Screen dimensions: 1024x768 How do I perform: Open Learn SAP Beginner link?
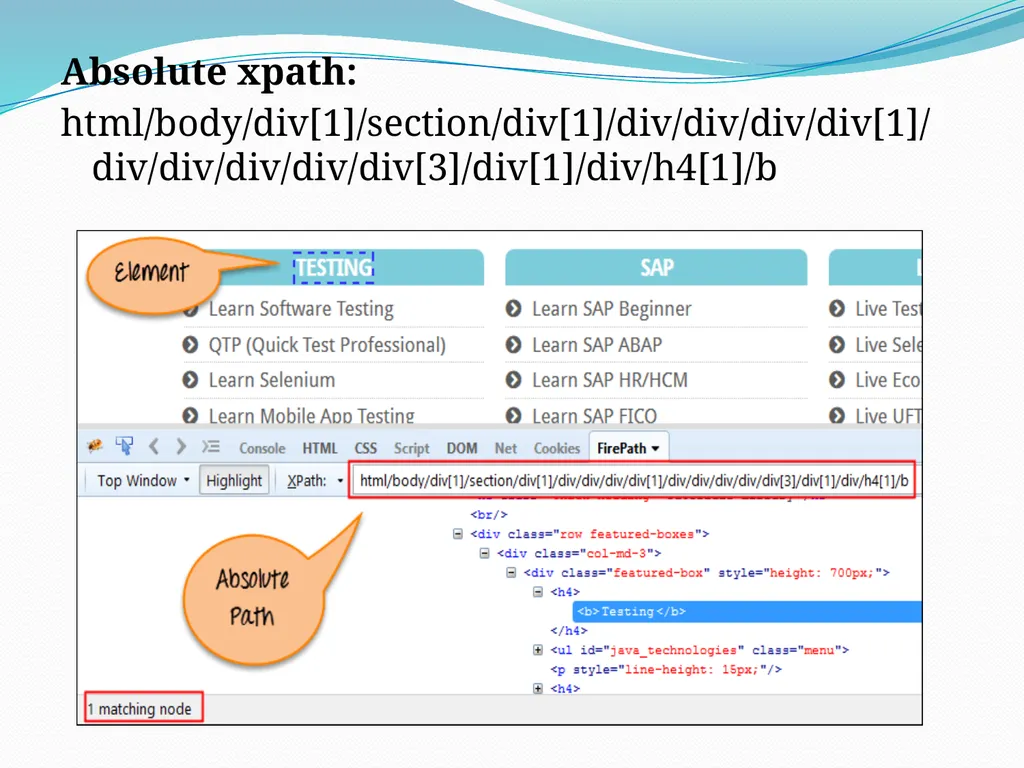coord(611,309)
